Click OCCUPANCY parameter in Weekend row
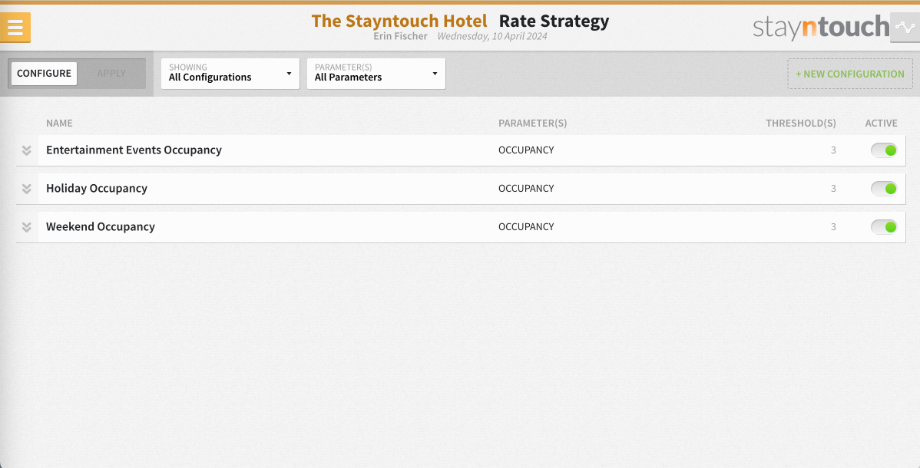920x468 pixels. [x=526, y=226]
